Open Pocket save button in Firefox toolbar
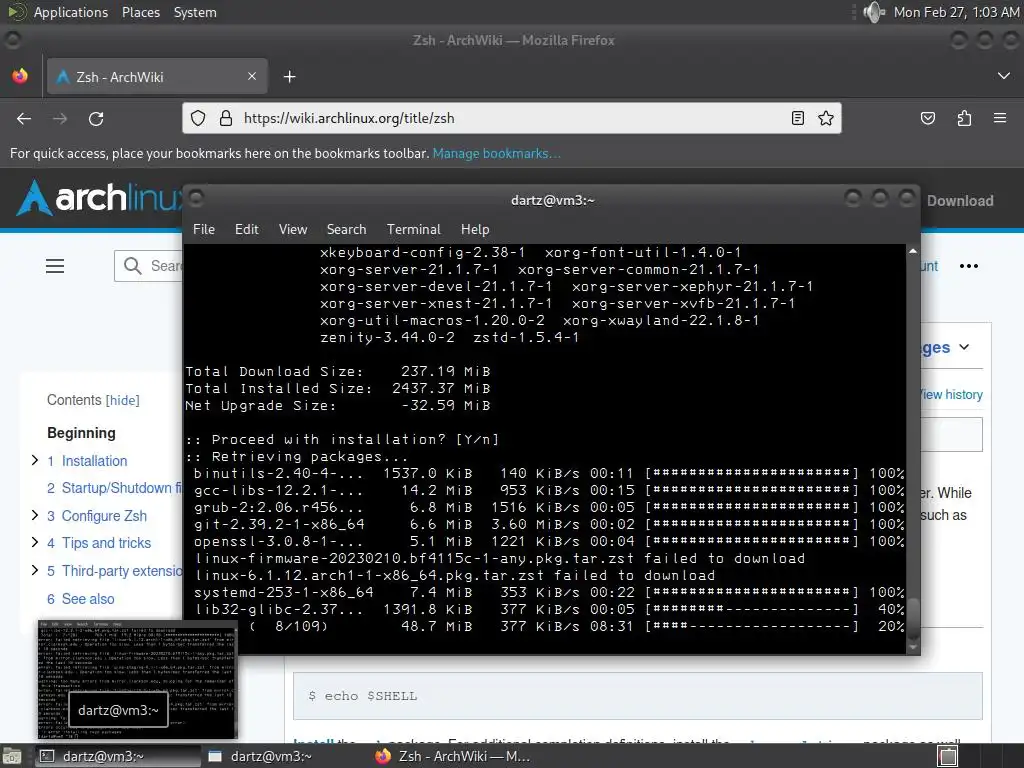 click(927, 118)
